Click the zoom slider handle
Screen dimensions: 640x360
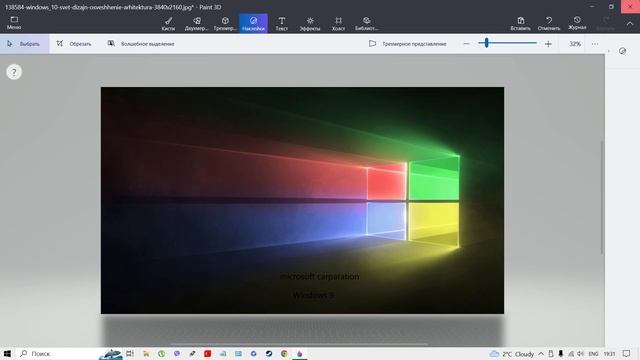pos(486,43)
